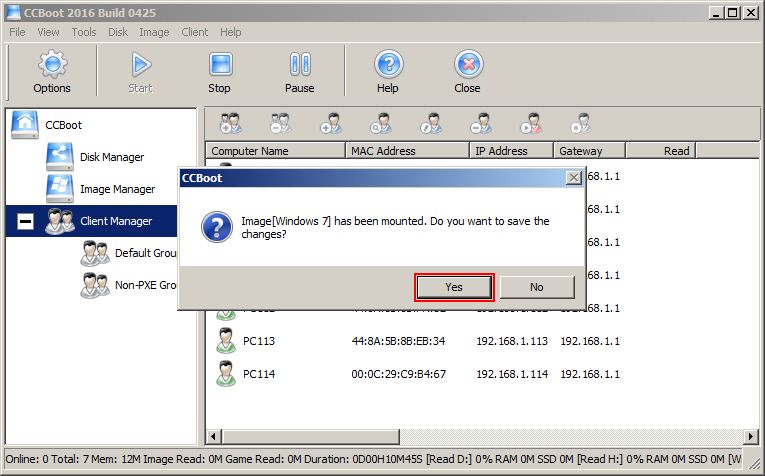
Task: Click the Stop toolbar icon
Action: pos(221,64)
